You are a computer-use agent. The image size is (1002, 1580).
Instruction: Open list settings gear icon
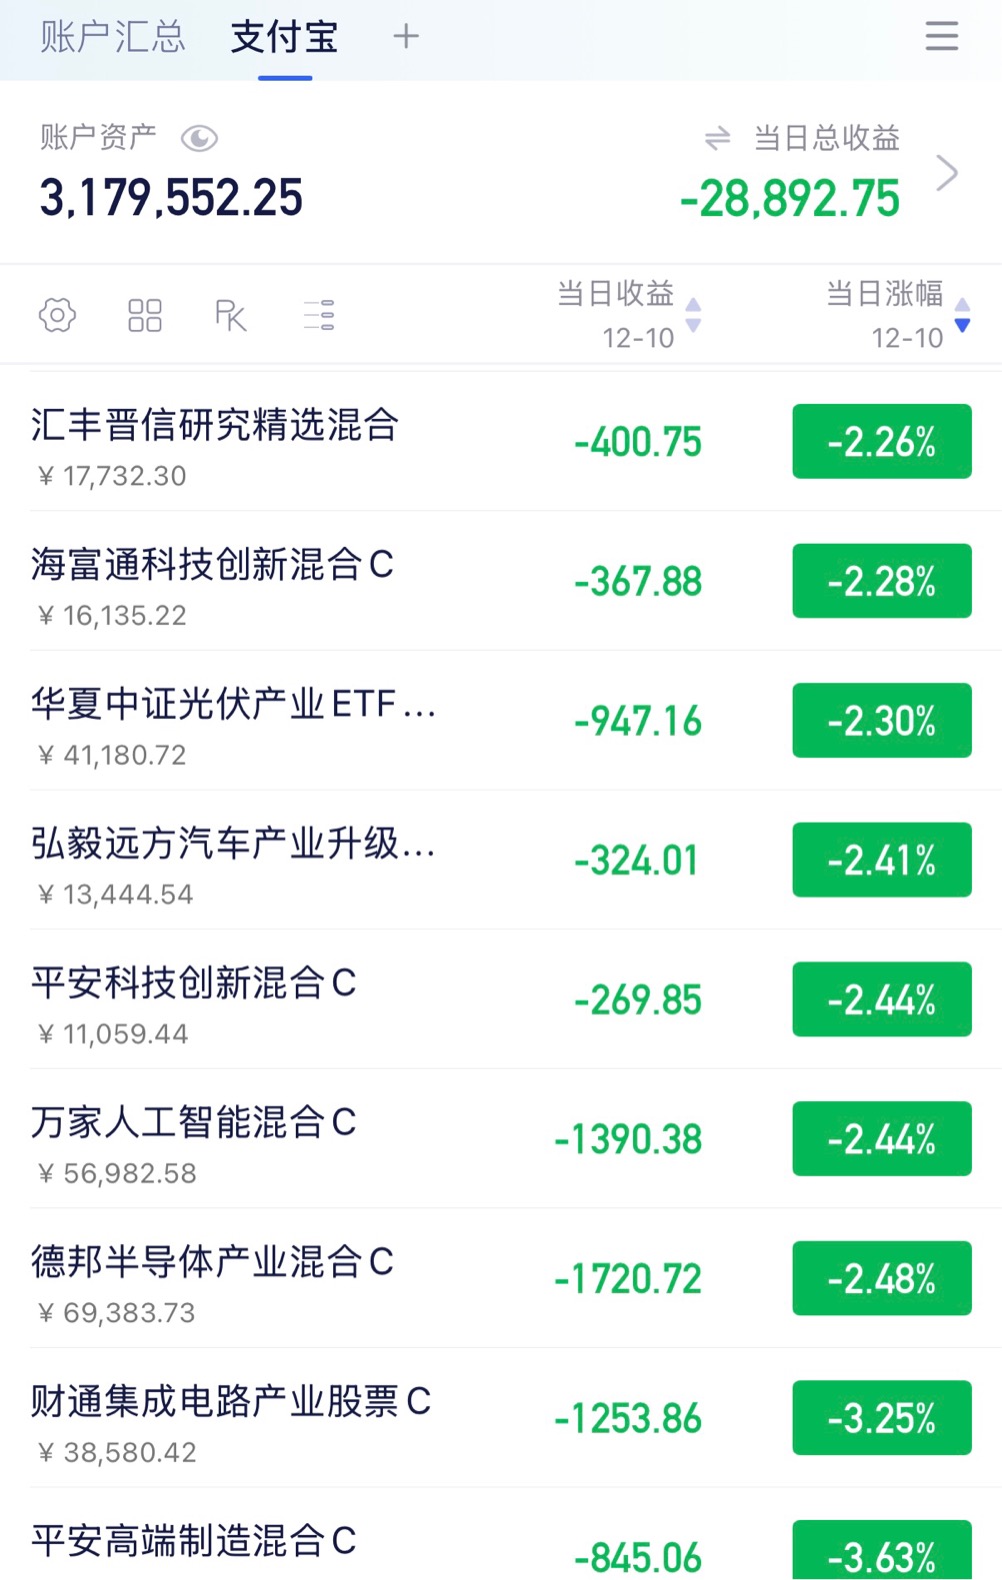click(x=57, y=315)
